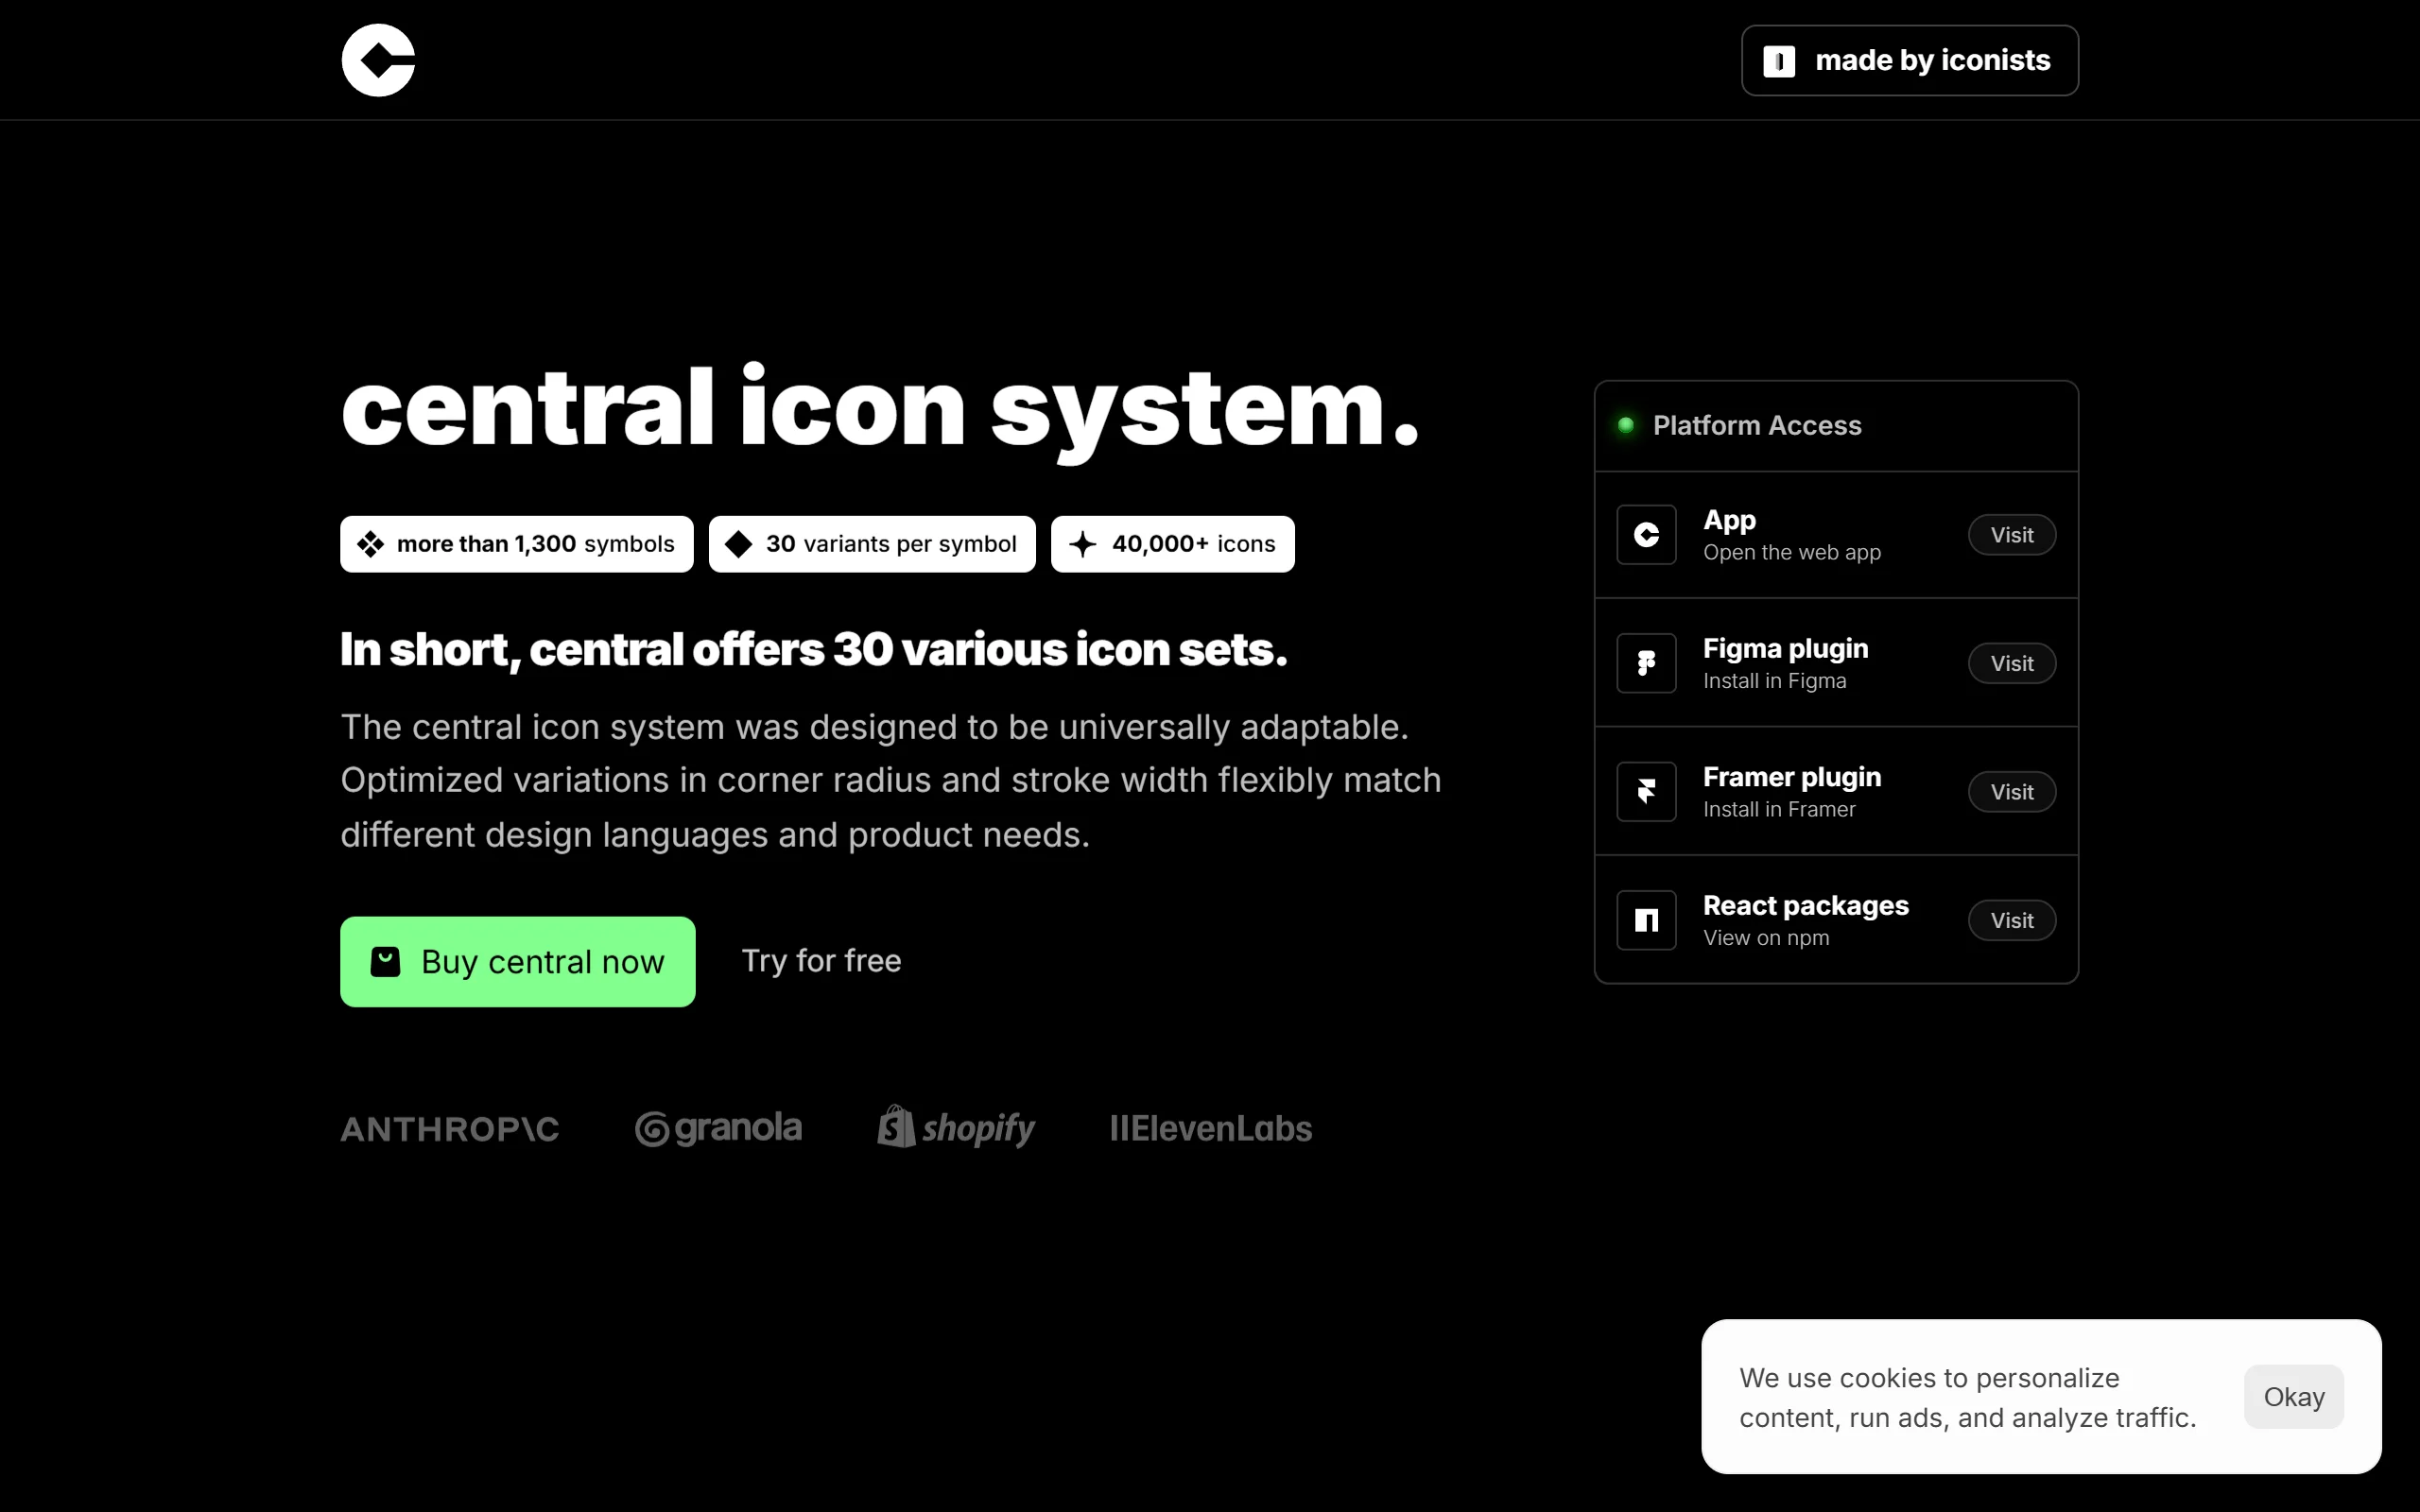Viewport: 2420px width, 1512px height.
Task: Select the 30 variants per symbol badge
Action: coord(872,544)
